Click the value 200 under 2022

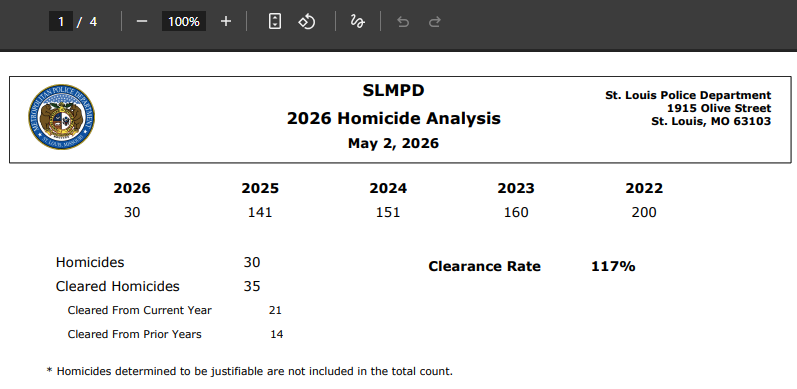pyautogui.click(x=644, y=212)
